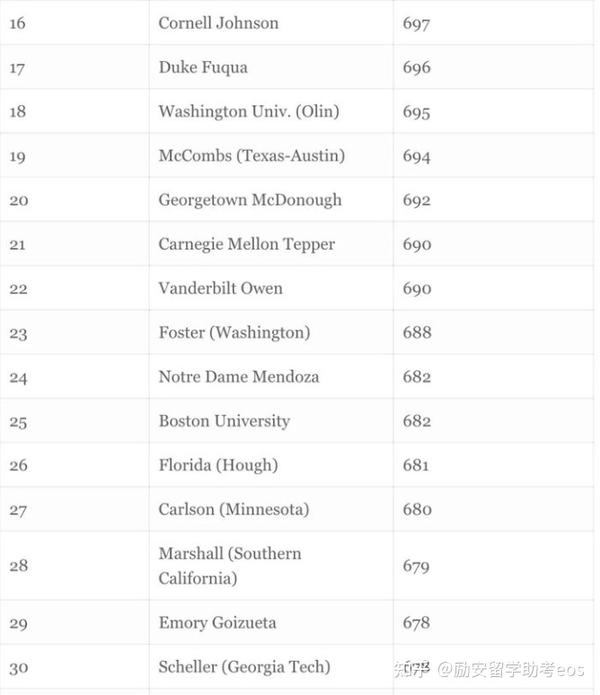Select Scheller (Georgia Tech) row text

(244, 667)
